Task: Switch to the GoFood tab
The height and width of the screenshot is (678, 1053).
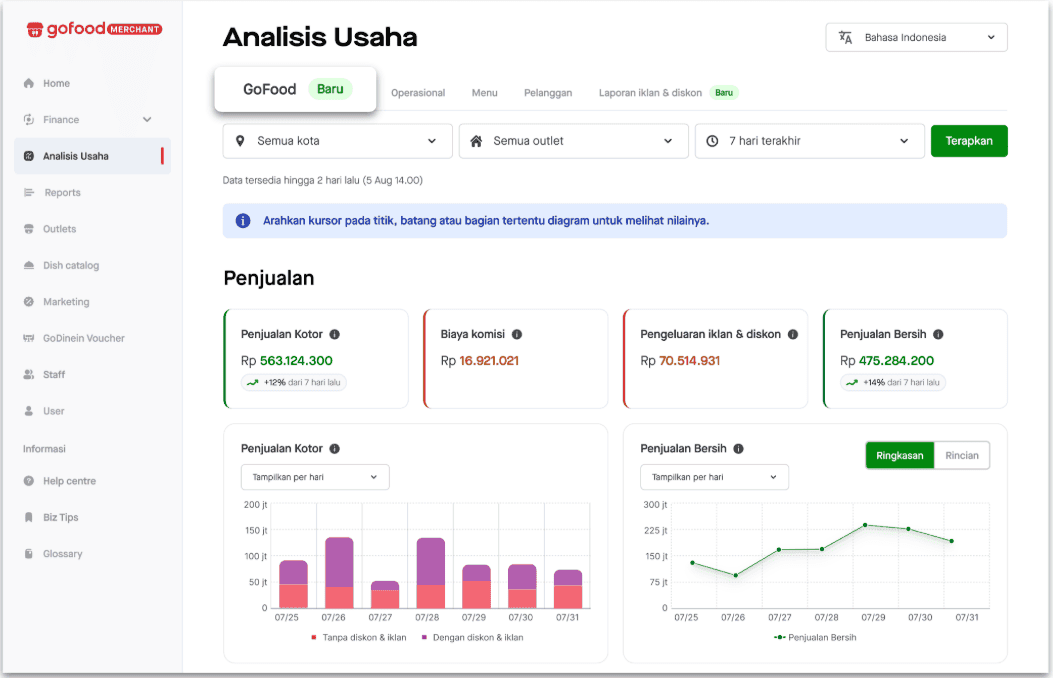Action: (x=295, y=89)
